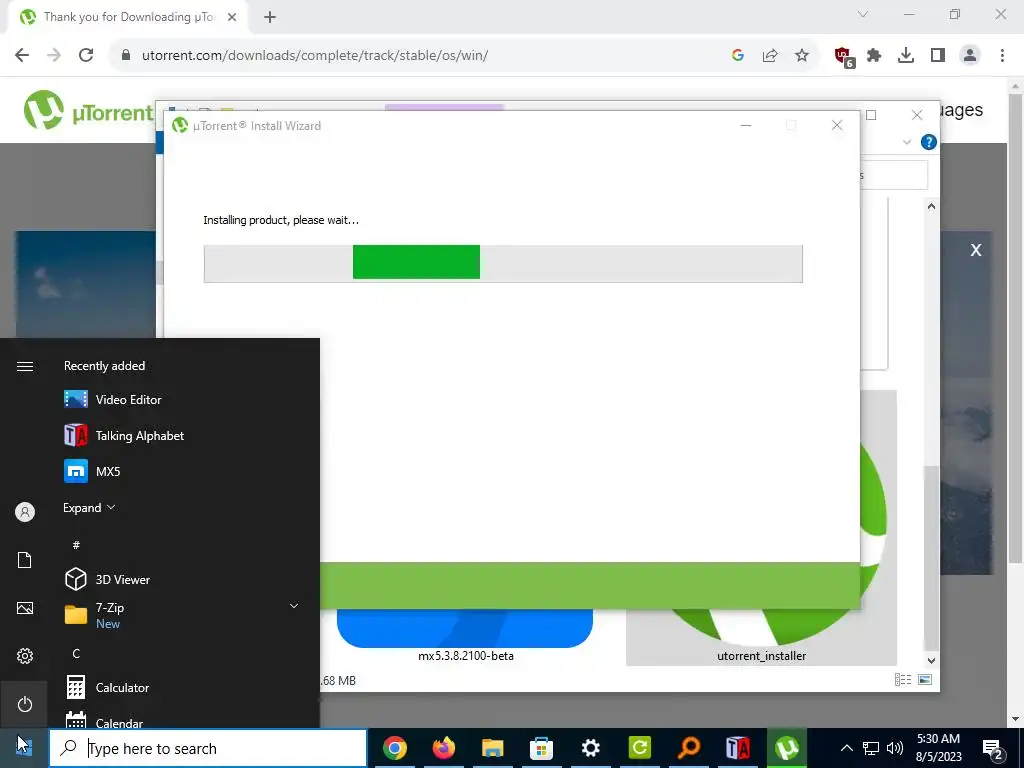This screenshot has height=768, width=1024.
Task: Open Chrome downloads
Action: (x=906, y=56)
